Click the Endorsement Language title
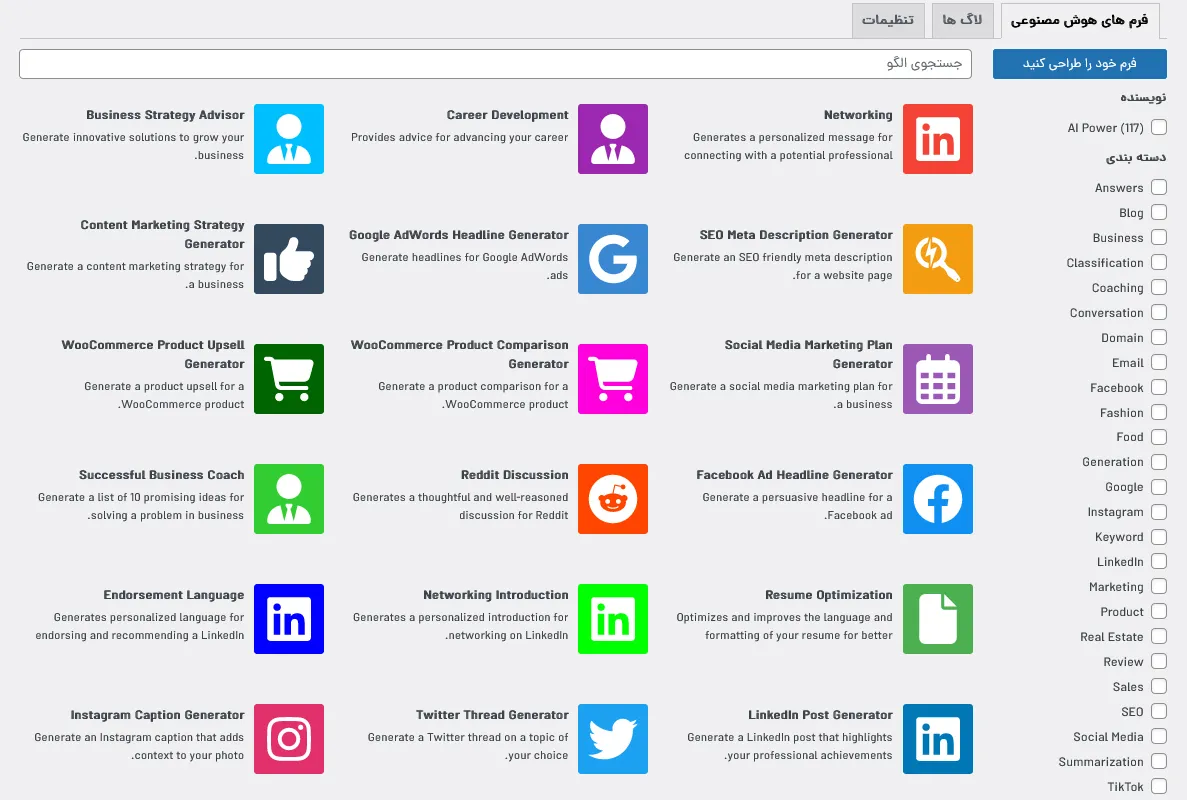 (x=173, y=595)
